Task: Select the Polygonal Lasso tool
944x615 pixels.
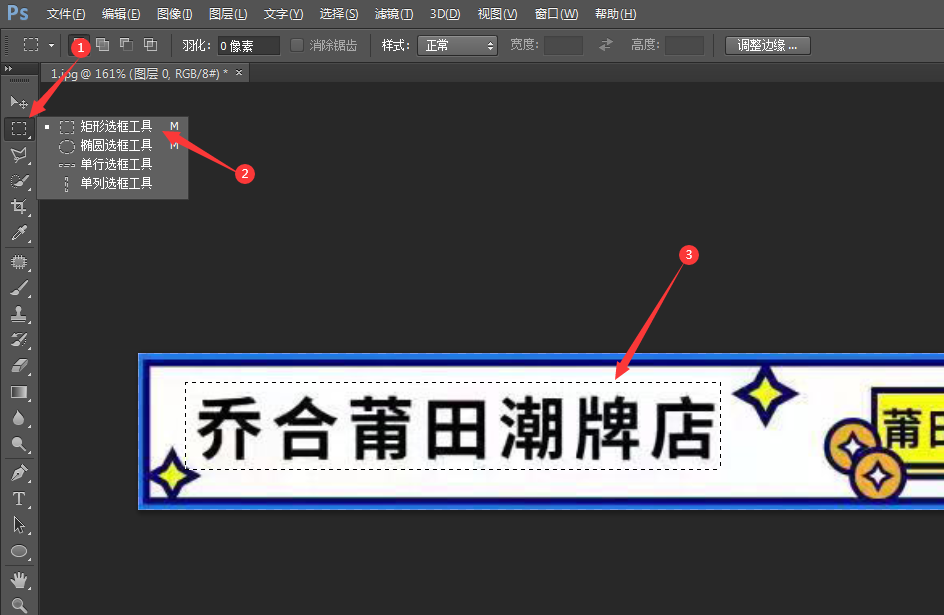Action: pos(18,154)
